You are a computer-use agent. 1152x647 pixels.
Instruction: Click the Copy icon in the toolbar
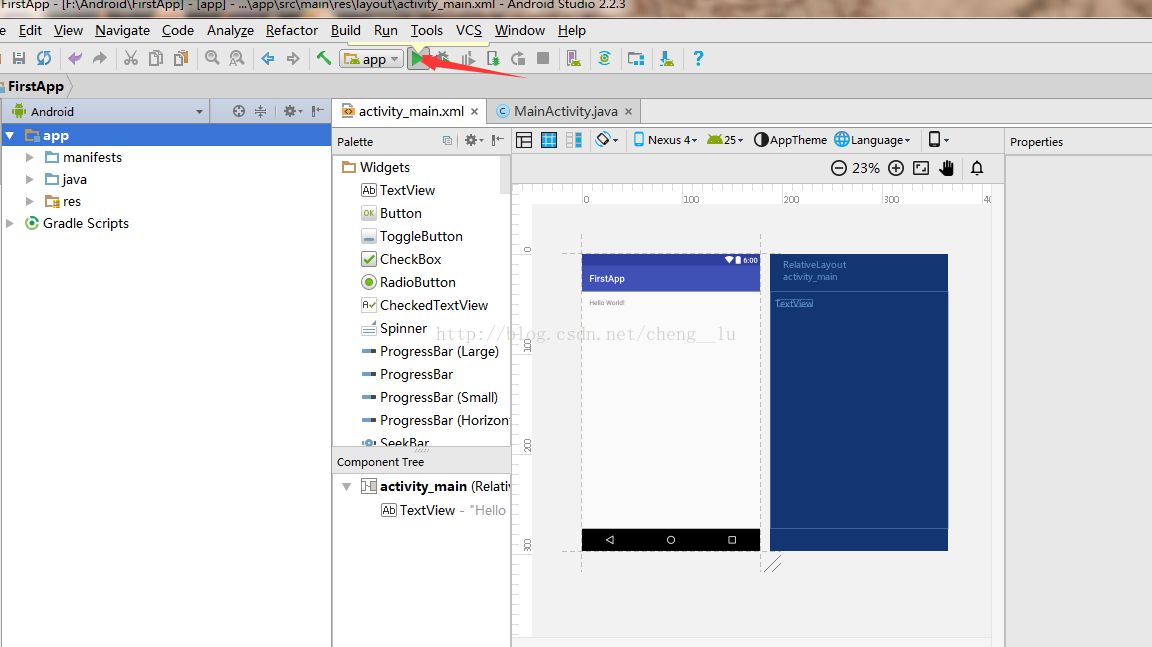click(x=156, y=58)
